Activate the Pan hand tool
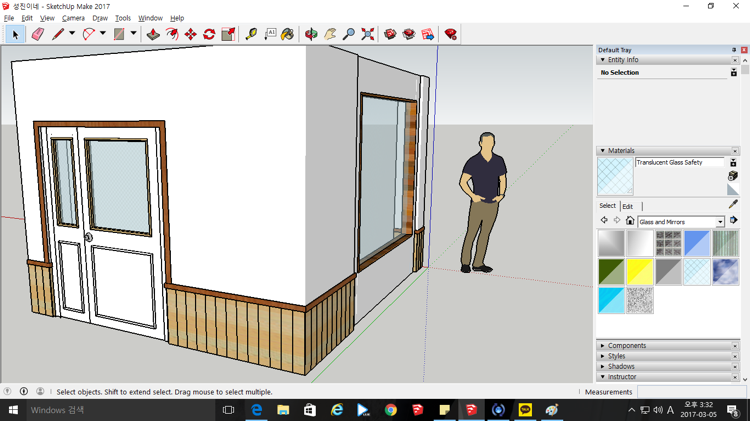The width and height of the screenshot is (750, 421). (x=330, y=34)
